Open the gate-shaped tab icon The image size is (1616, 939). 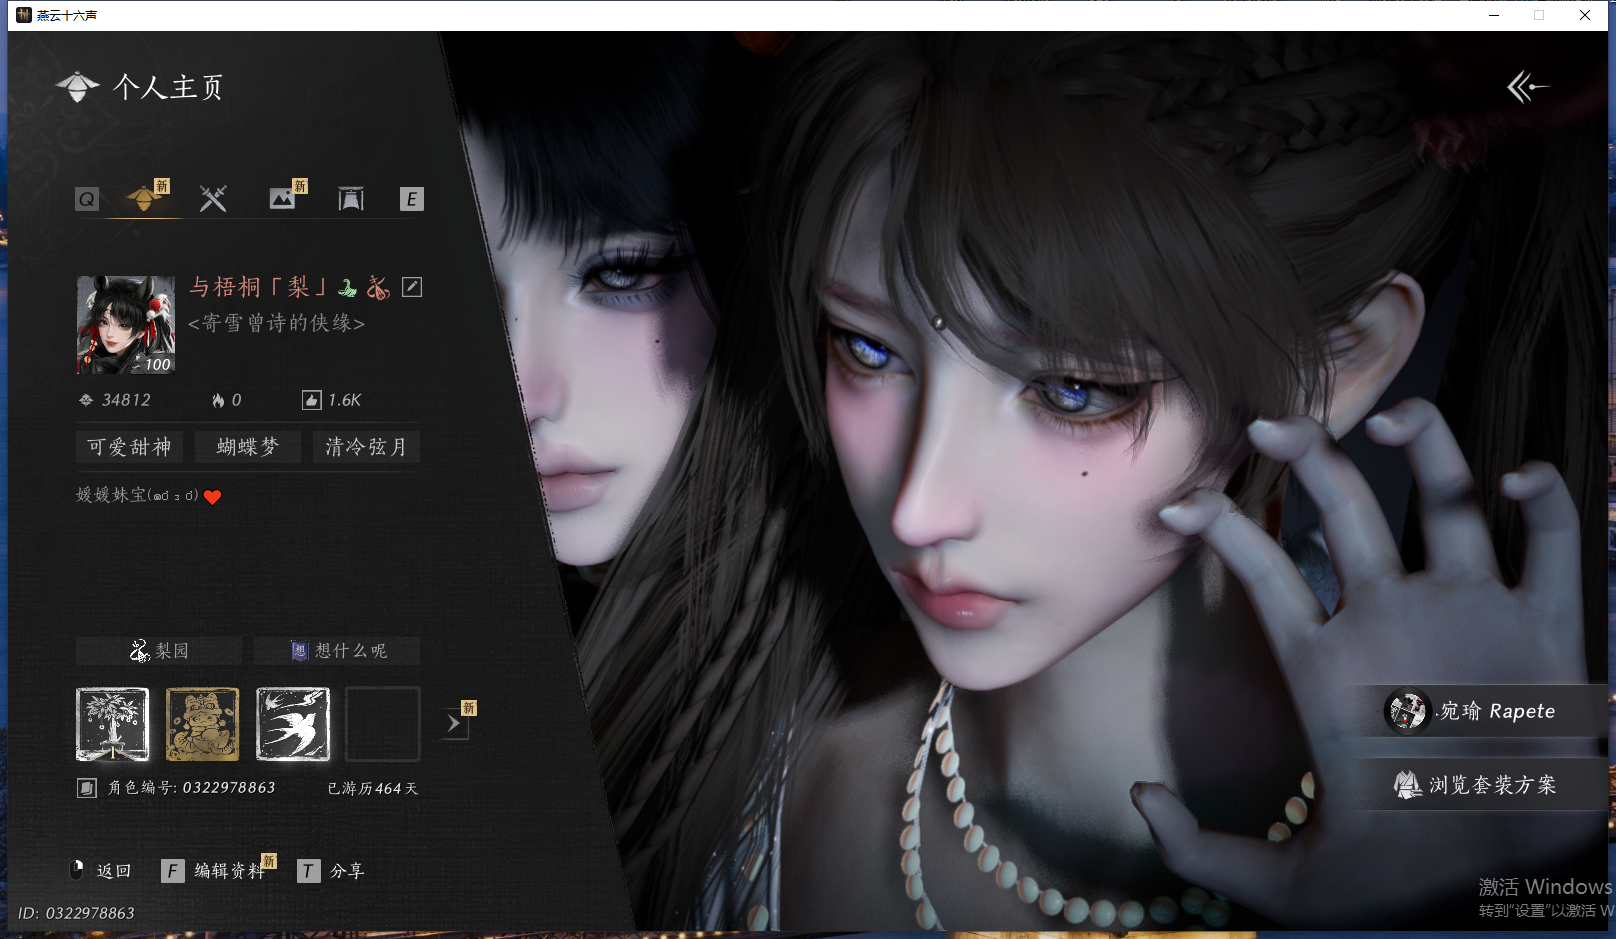click(351, 198)
